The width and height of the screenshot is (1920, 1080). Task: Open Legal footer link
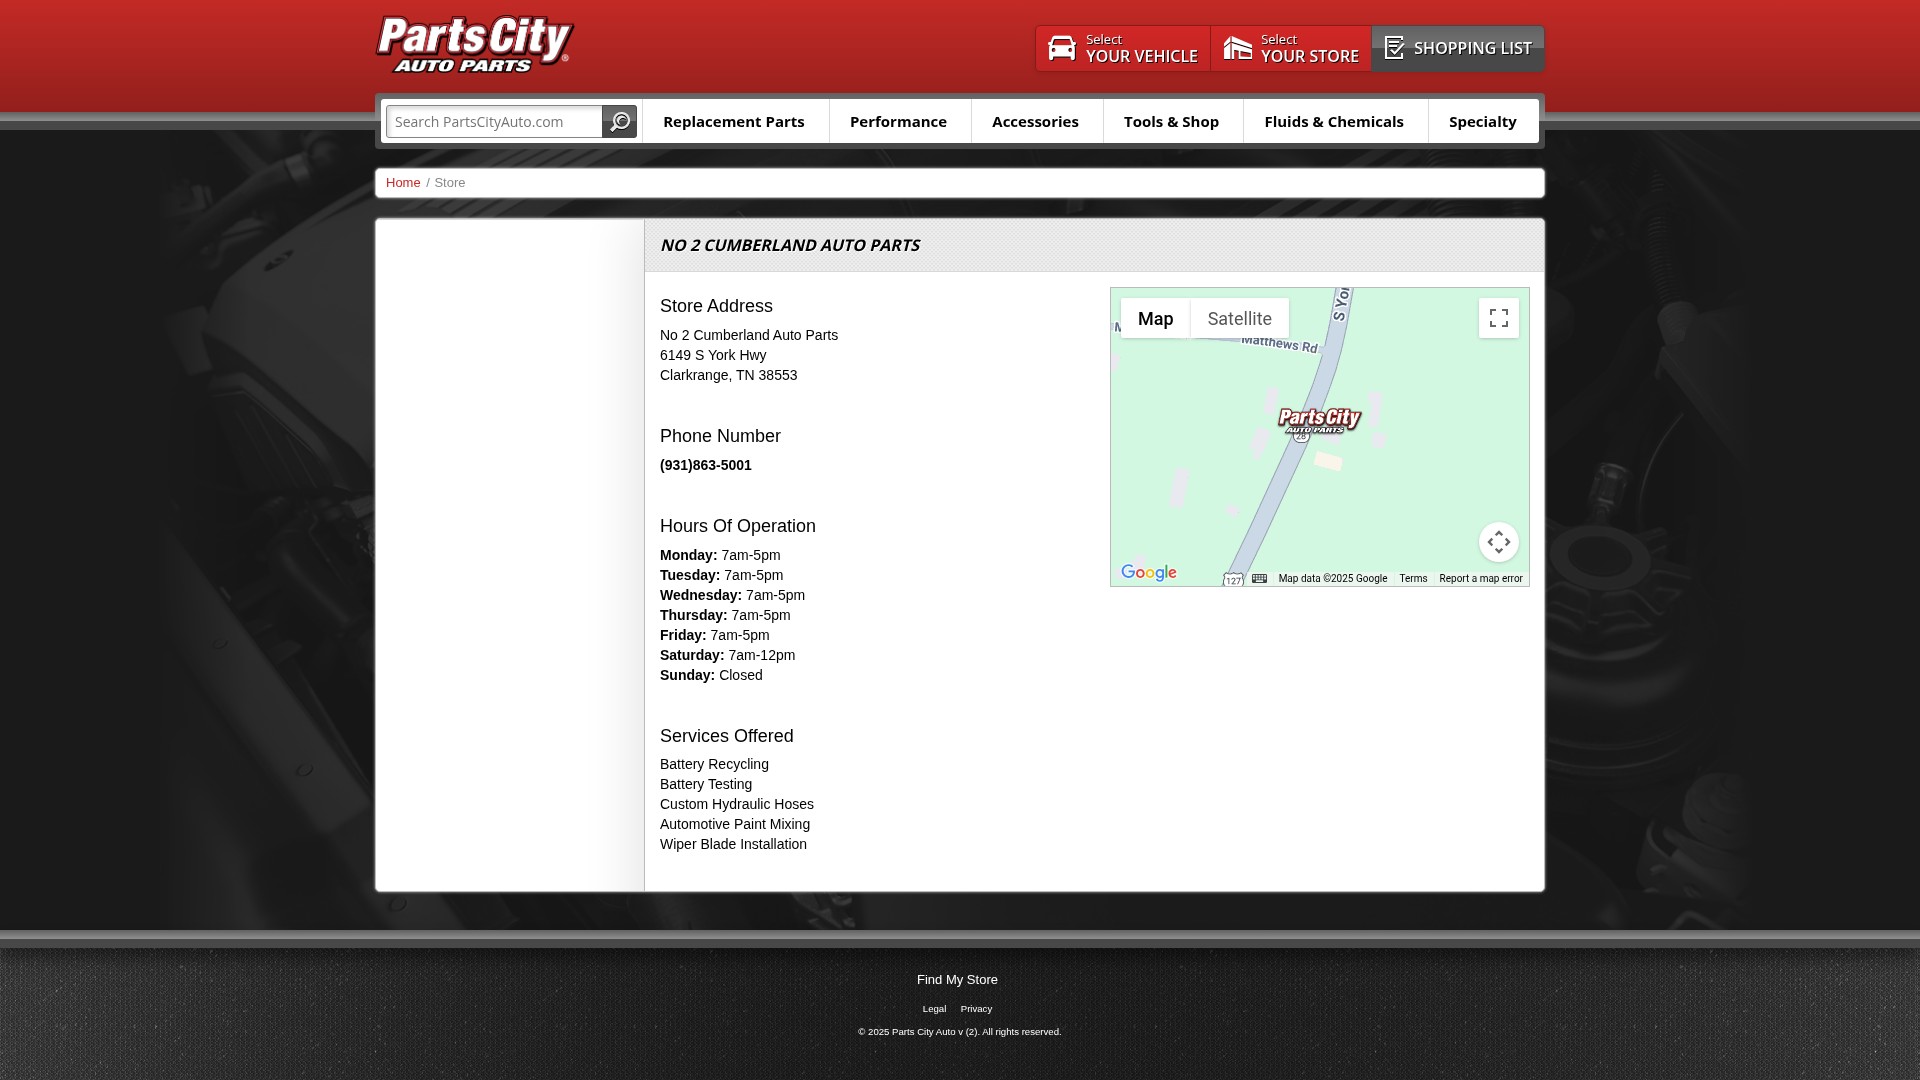934,1009
